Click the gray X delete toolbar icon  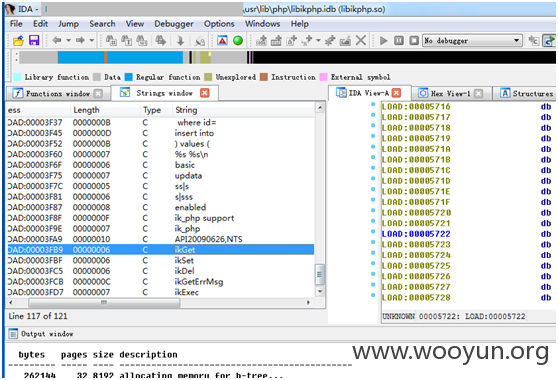(x=361, y=41)
